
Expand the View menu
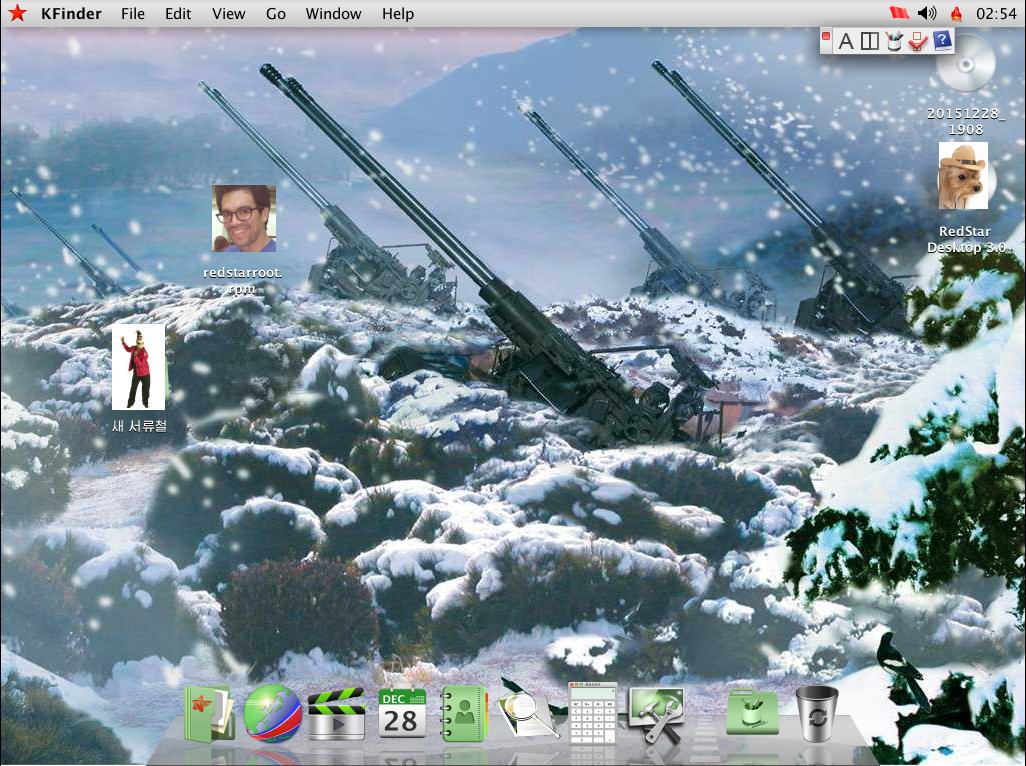[229, 14]
